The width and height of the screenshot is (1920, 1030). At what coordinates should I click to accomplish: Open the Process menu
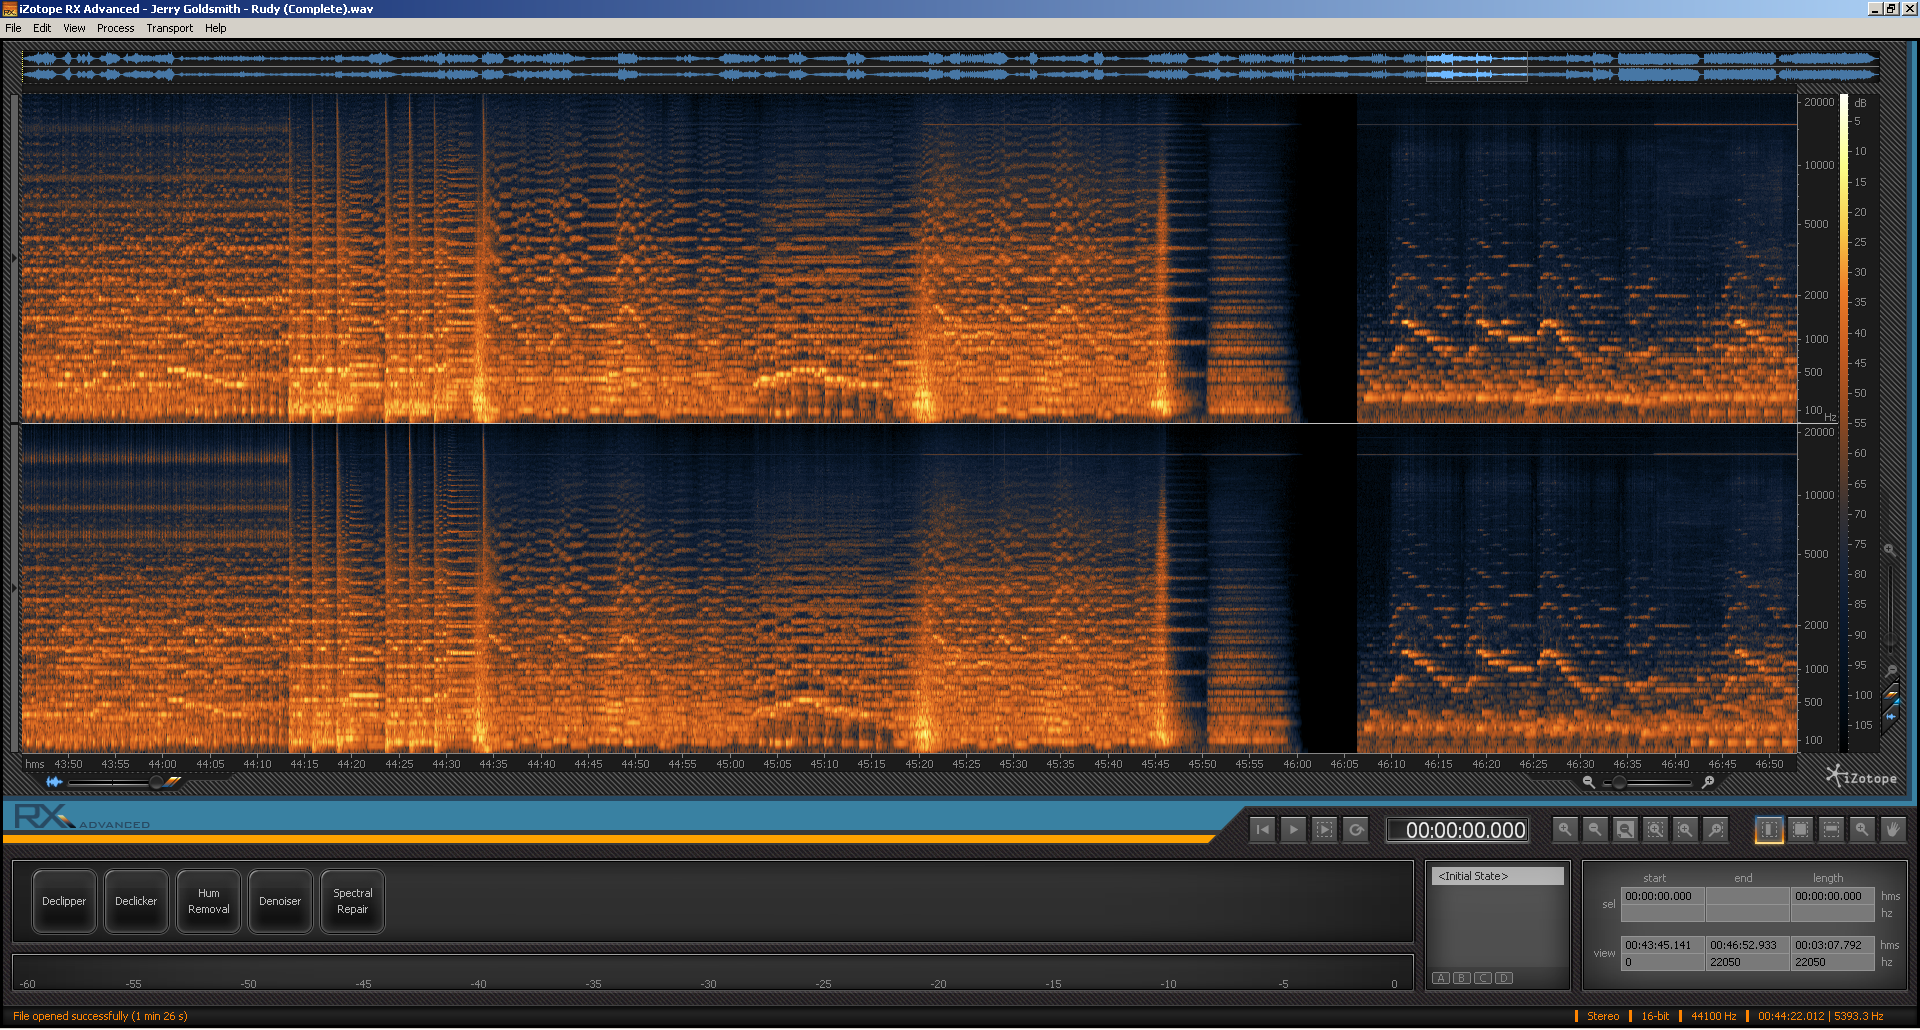(115, 28)
